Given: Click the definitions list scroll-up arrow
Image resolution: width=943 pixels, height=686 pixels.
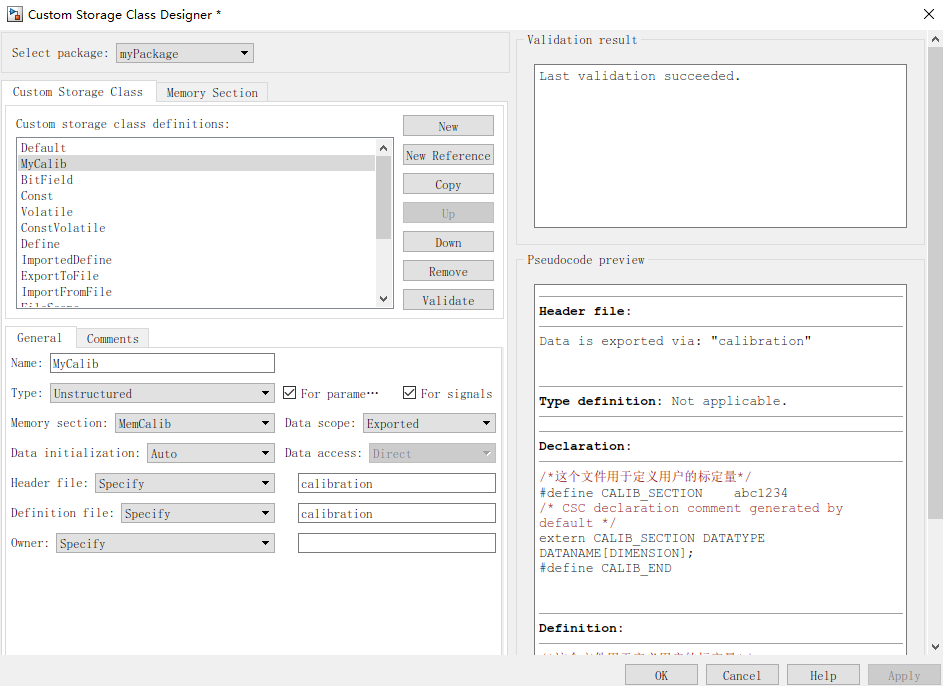Looking at the screenshot, I should pyautogui.click(x=383, y=148).
